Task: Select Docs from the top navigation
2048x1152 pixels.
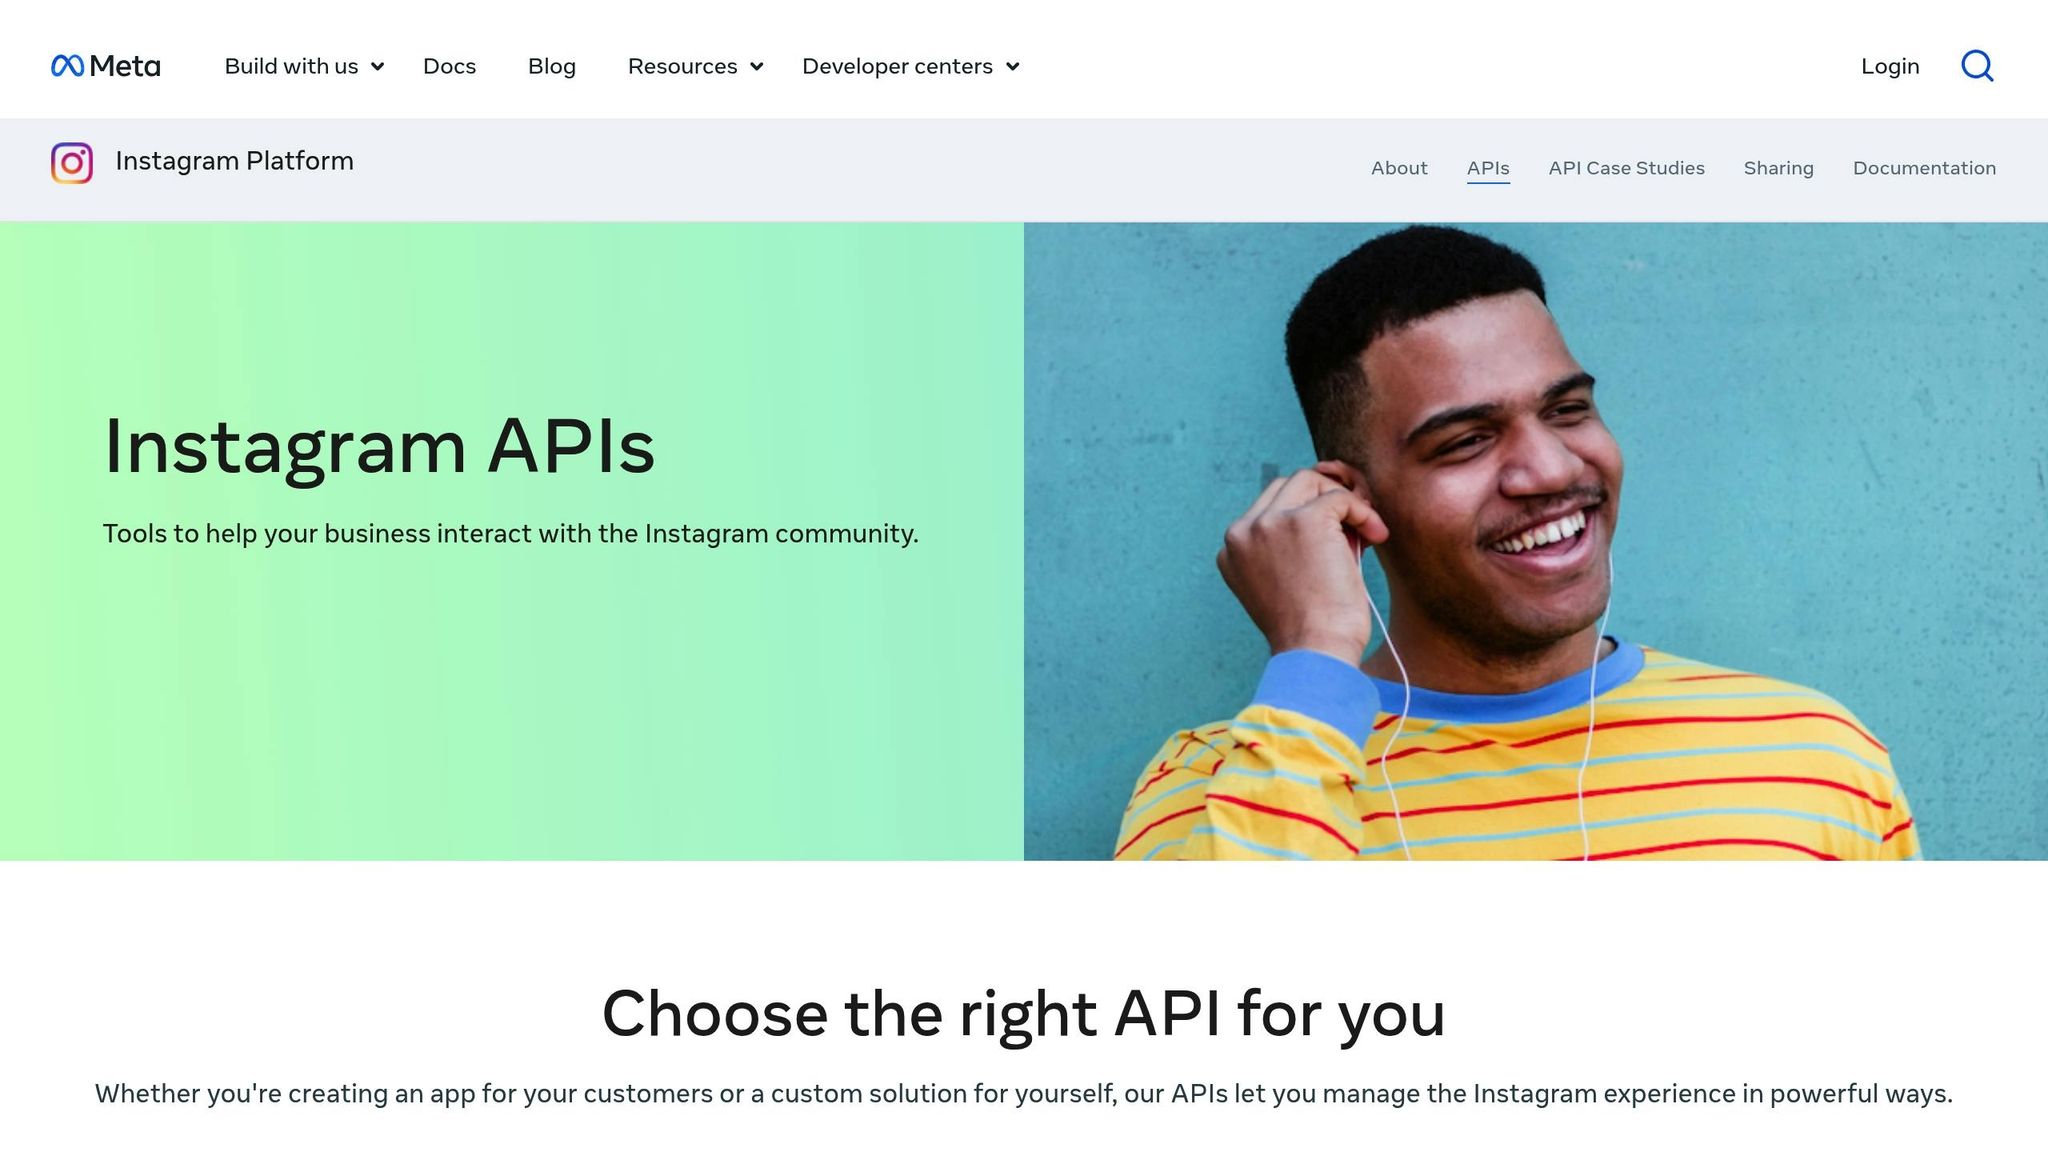Action: (450, 66)
